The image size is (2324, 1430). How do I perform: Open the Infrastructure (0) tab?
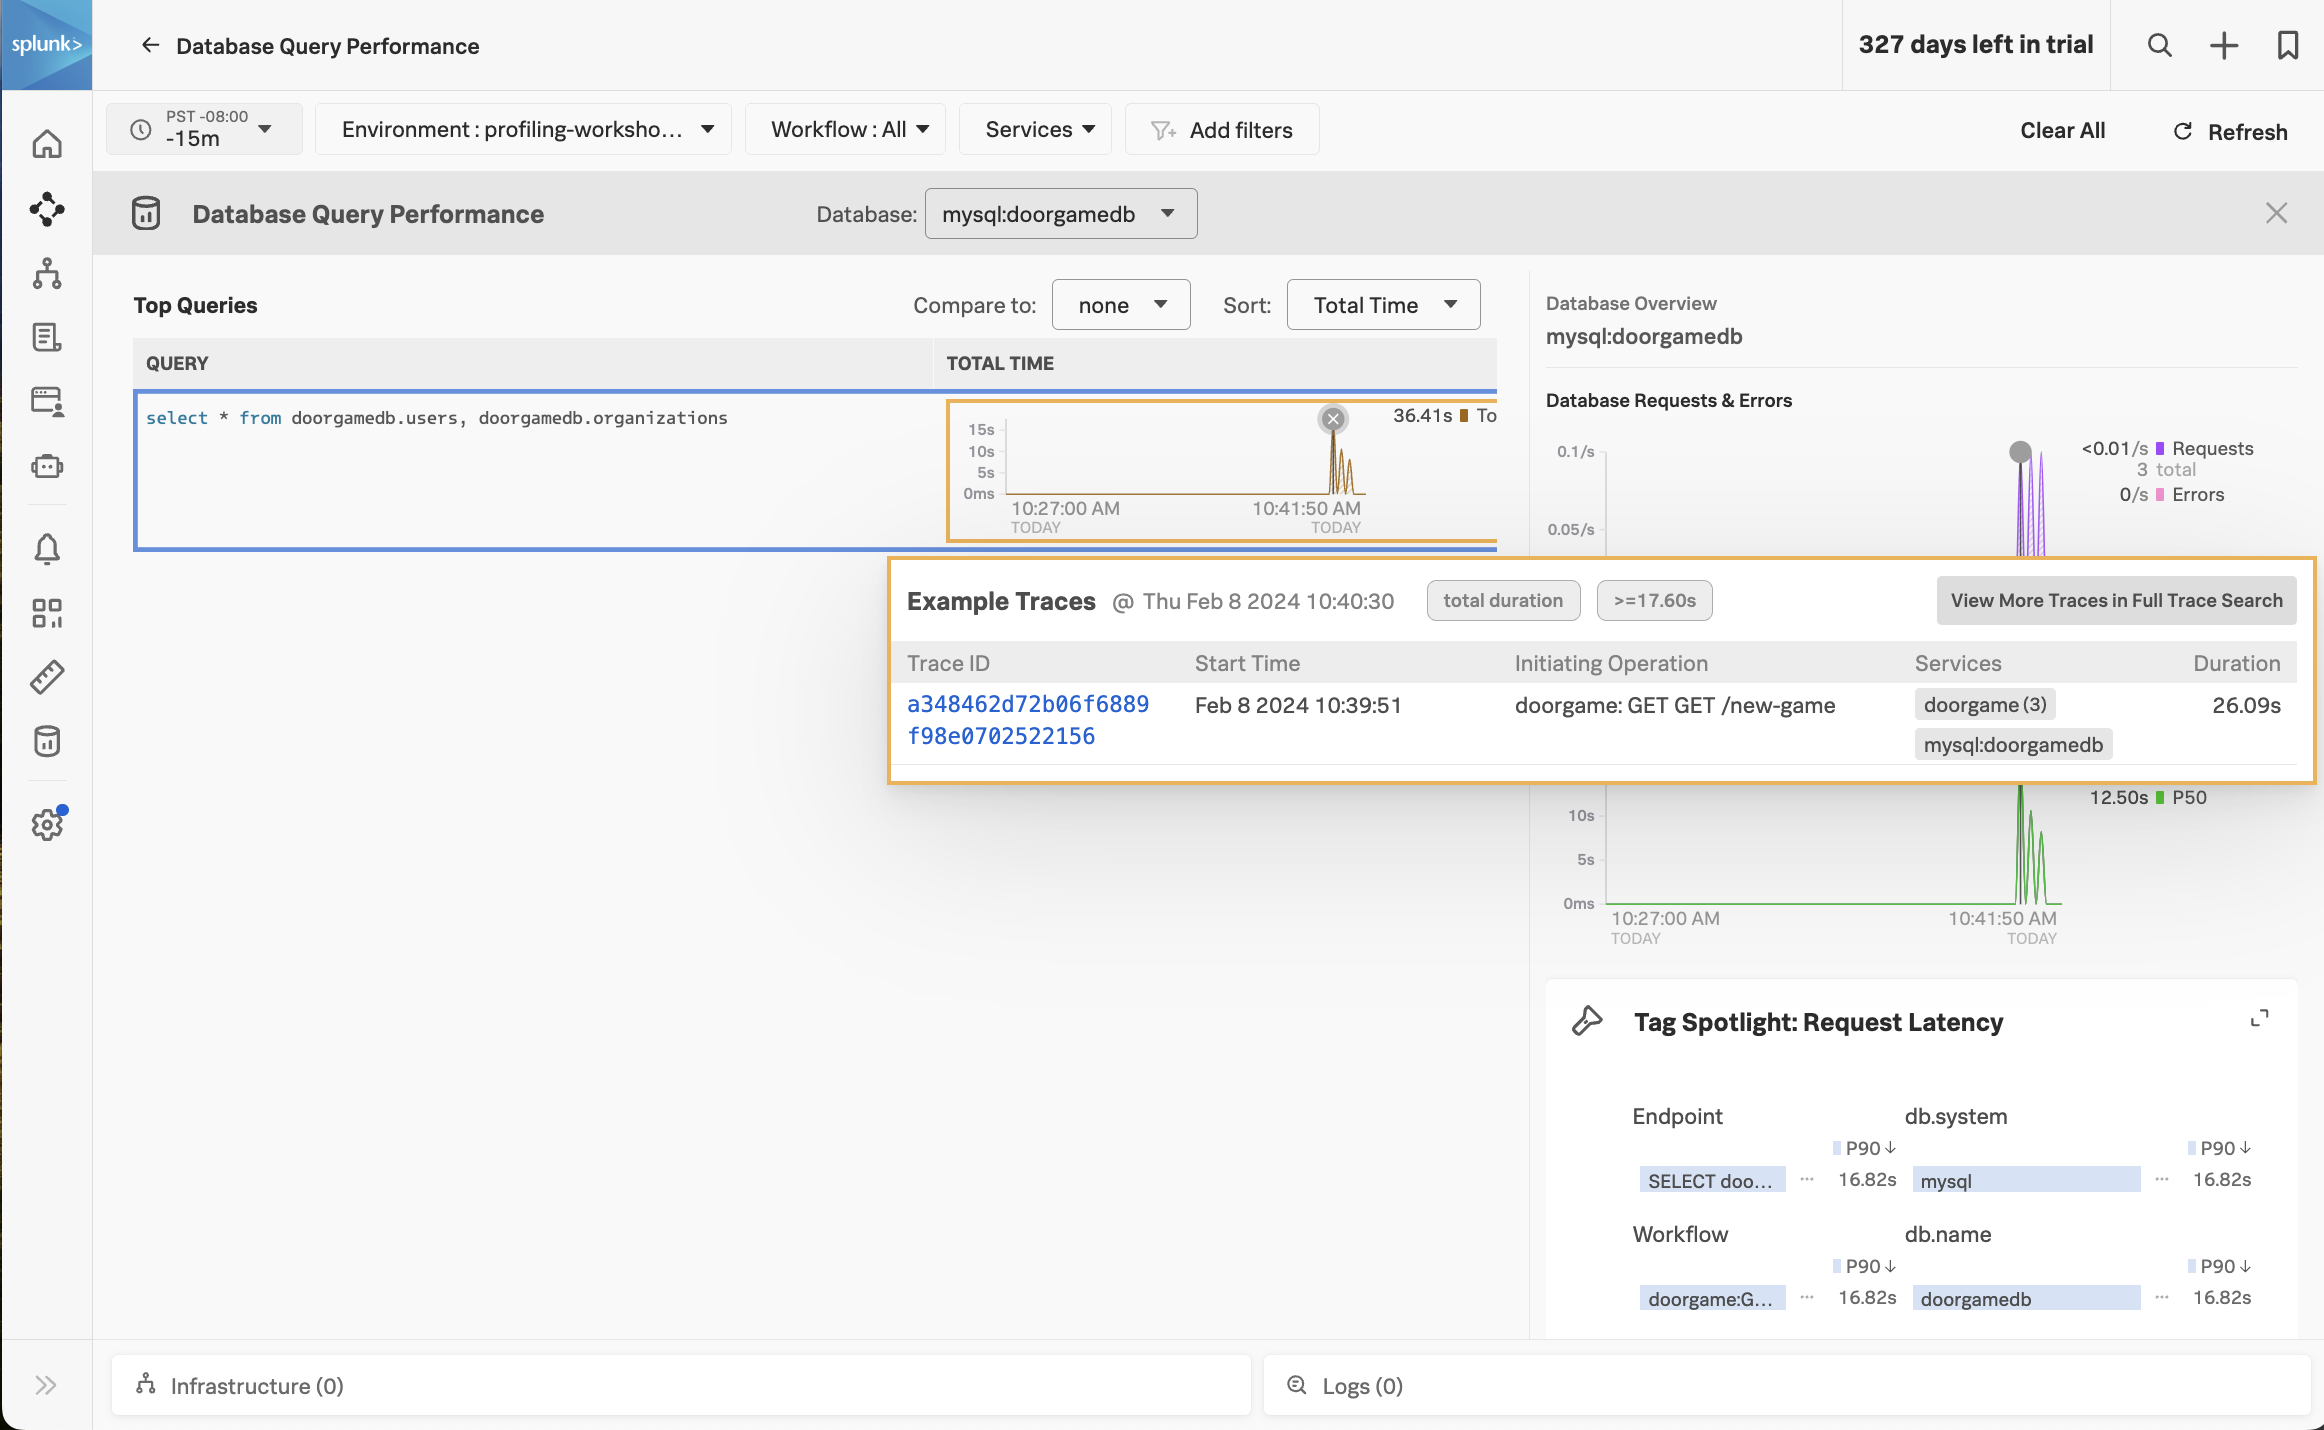[x=256, y=1386]
